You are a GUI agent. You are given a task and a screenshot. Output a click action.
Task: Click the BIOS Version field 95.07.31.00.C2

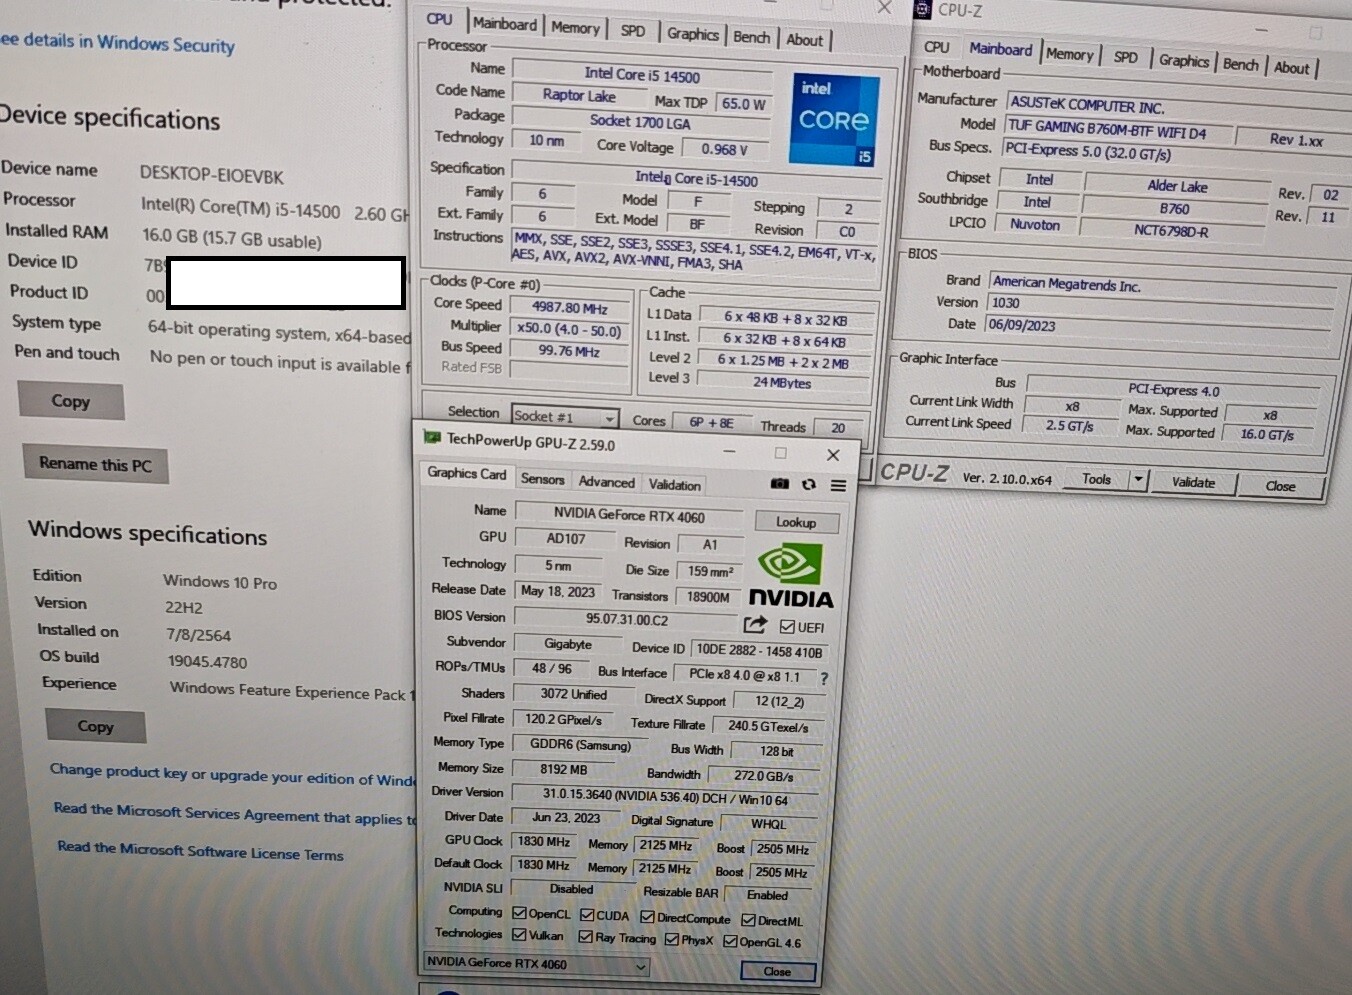point(626,619)
